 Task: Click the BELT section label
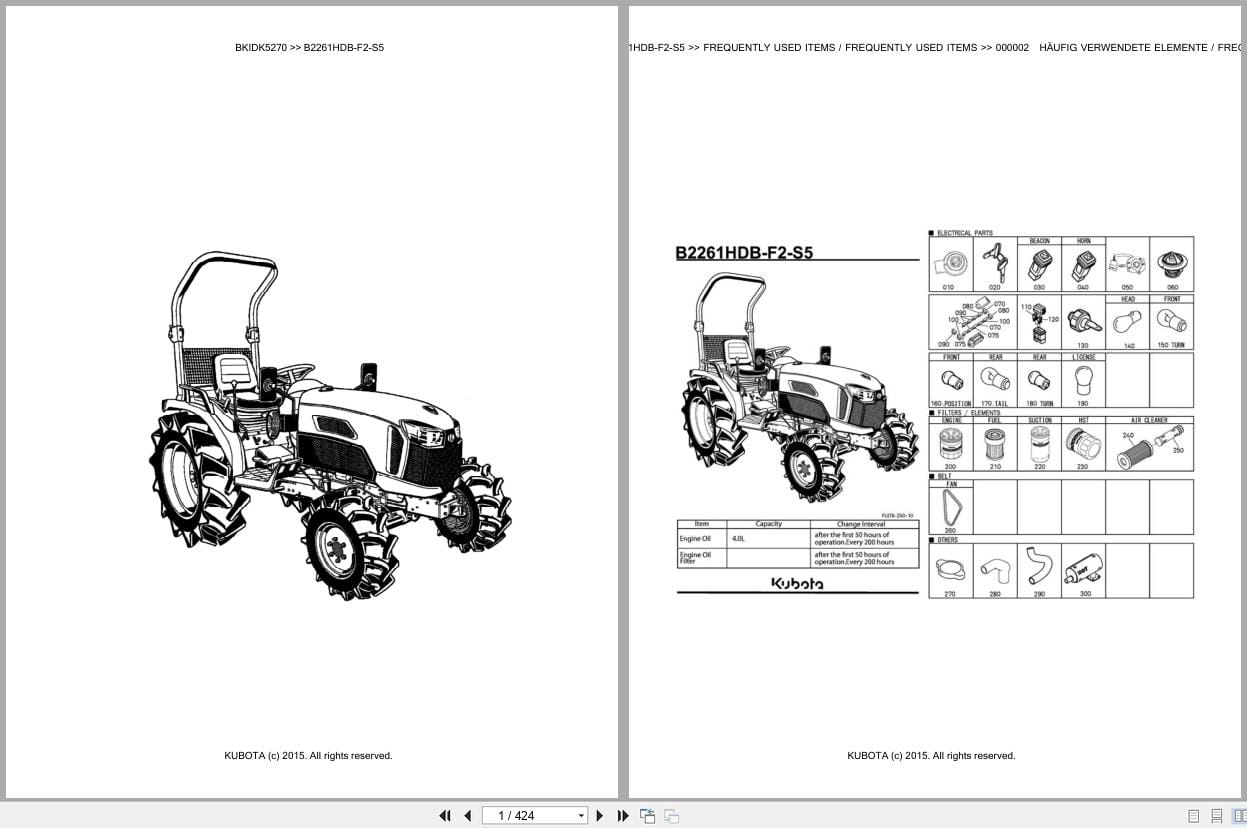coord(945,477)
